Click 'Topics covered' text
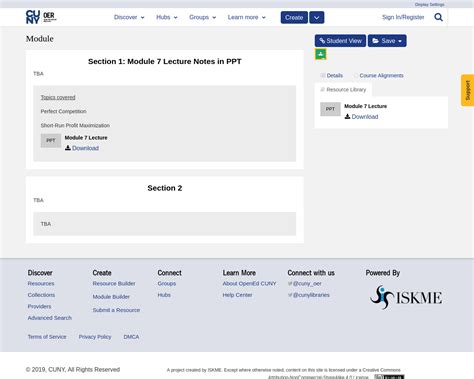The width and height of the screenshot is (474, 379). 58,97
